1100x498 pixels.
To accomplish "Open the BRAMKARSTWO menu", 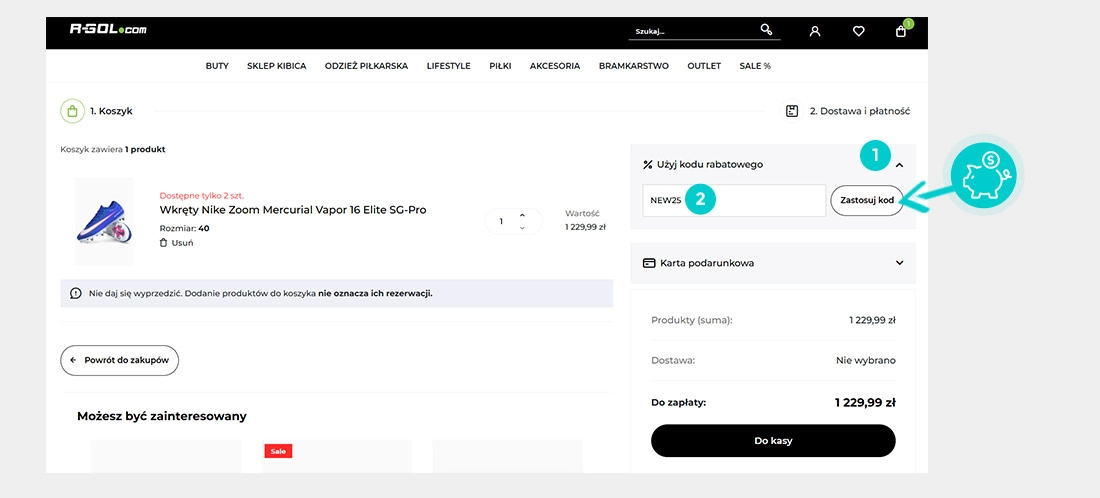I will (633, 66).
